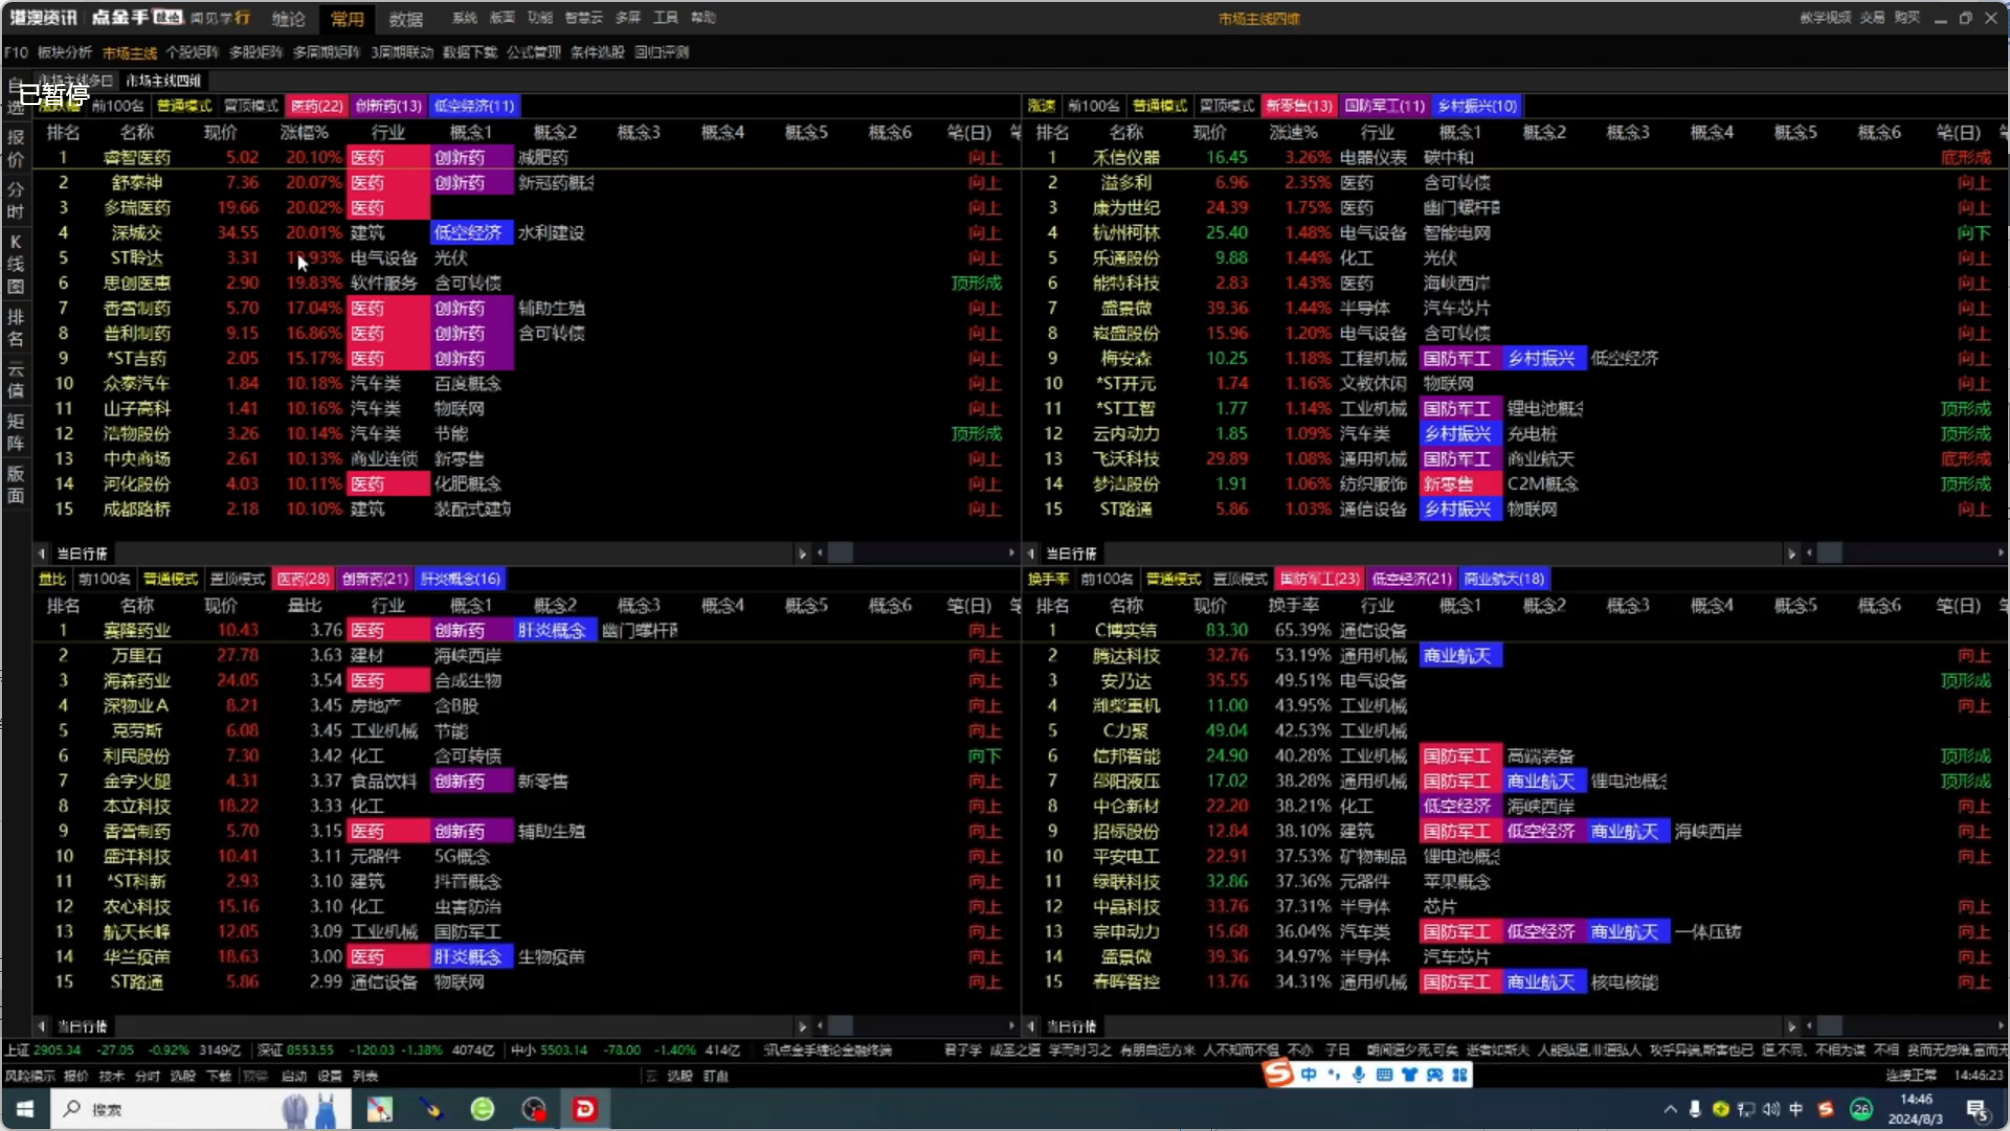Open the taskbar notification center icon
The image size is (2010, 1131).
click(x=1976, y=1109)
